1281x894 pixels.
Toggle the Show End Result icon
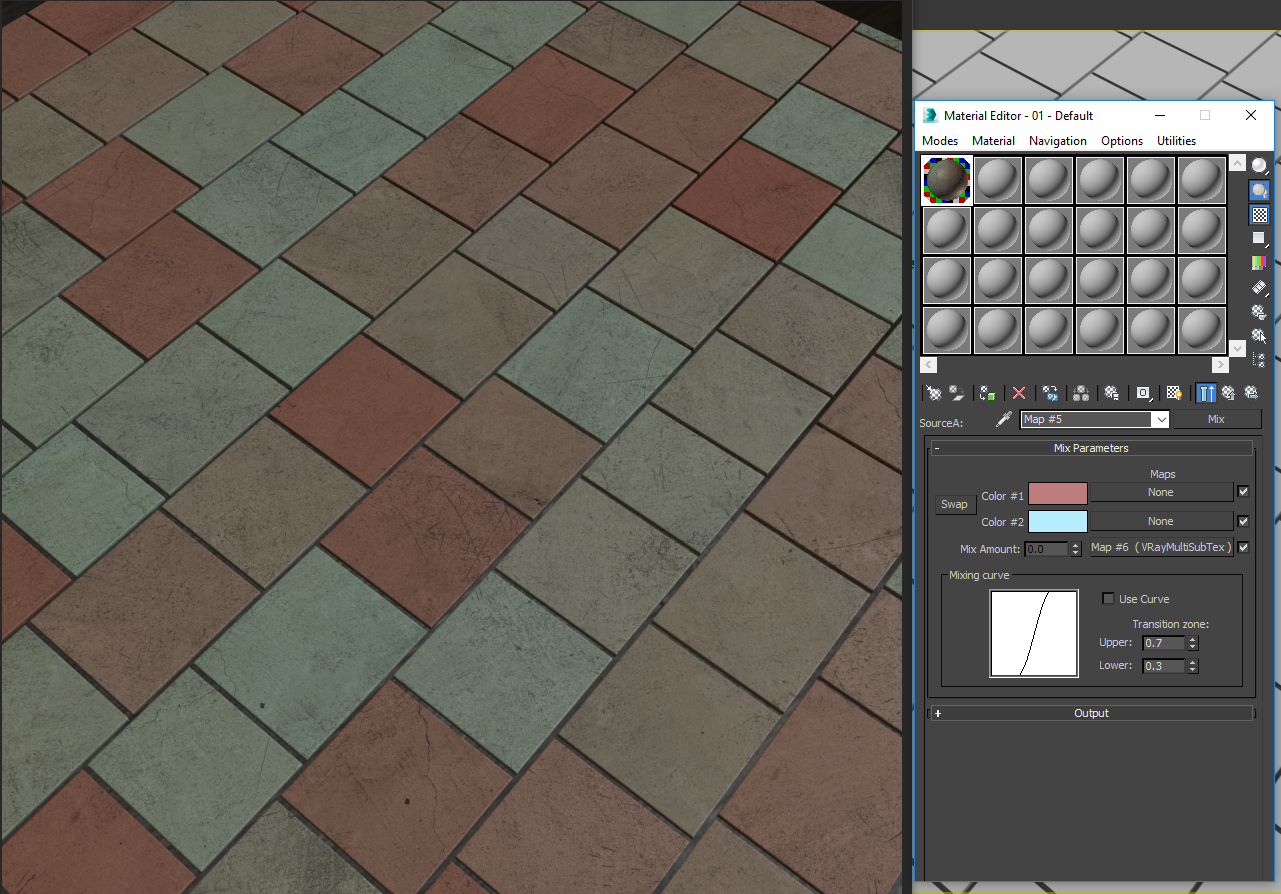click(x=1206, y=393)
